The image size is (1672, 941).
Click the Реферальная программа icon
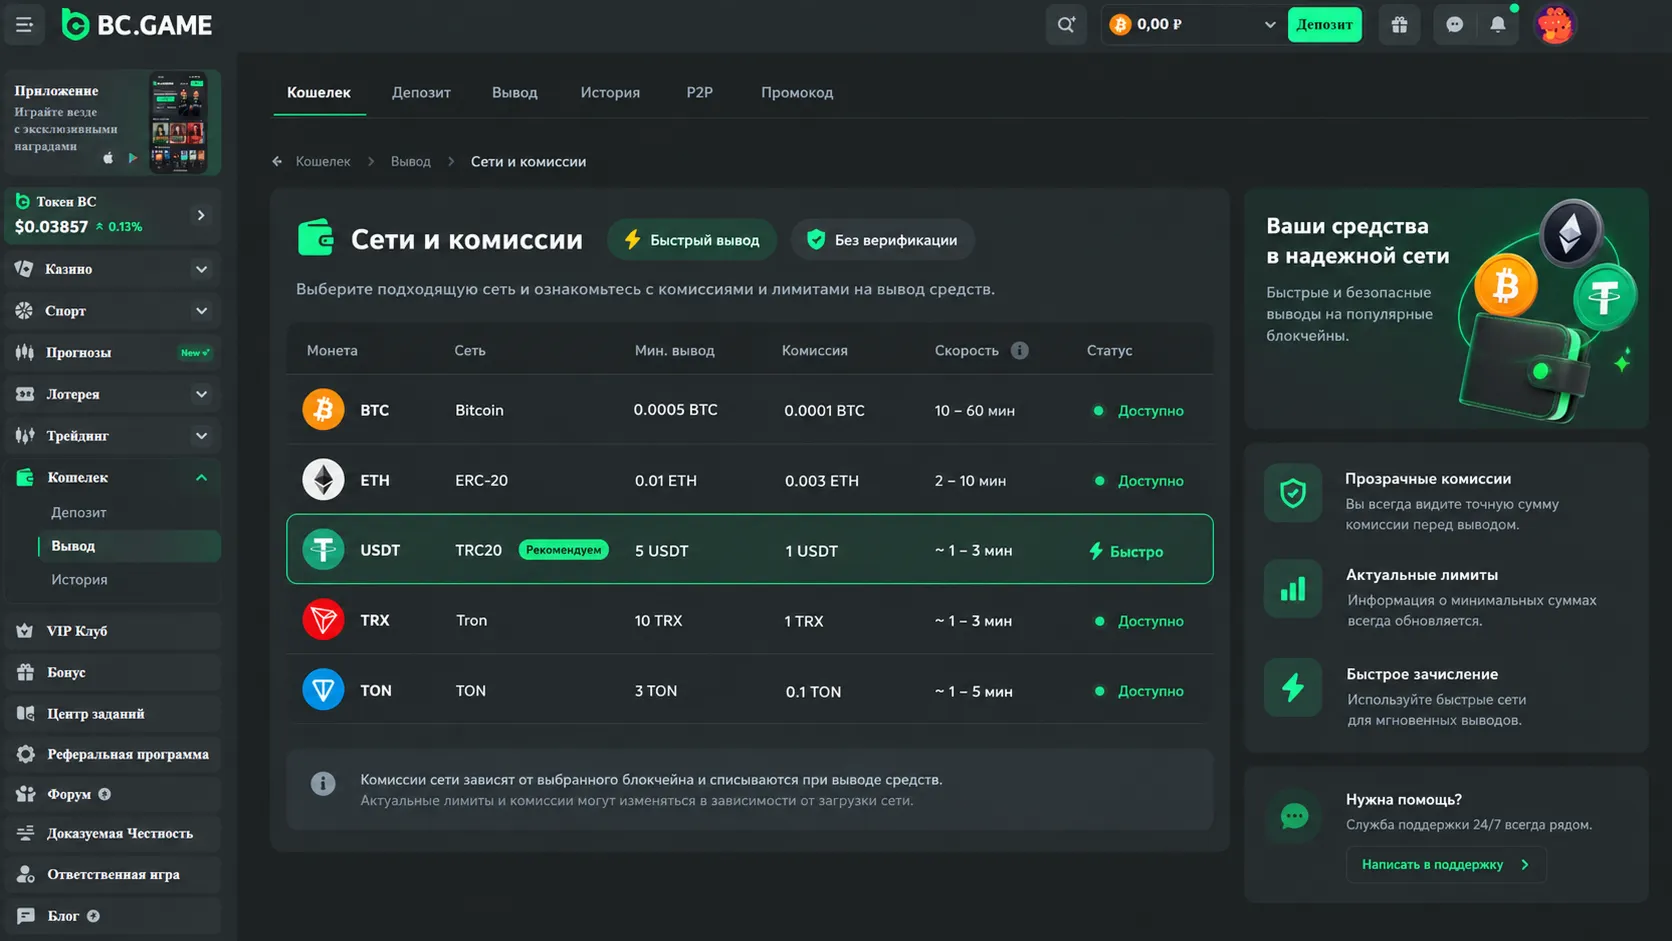point(25,754)
